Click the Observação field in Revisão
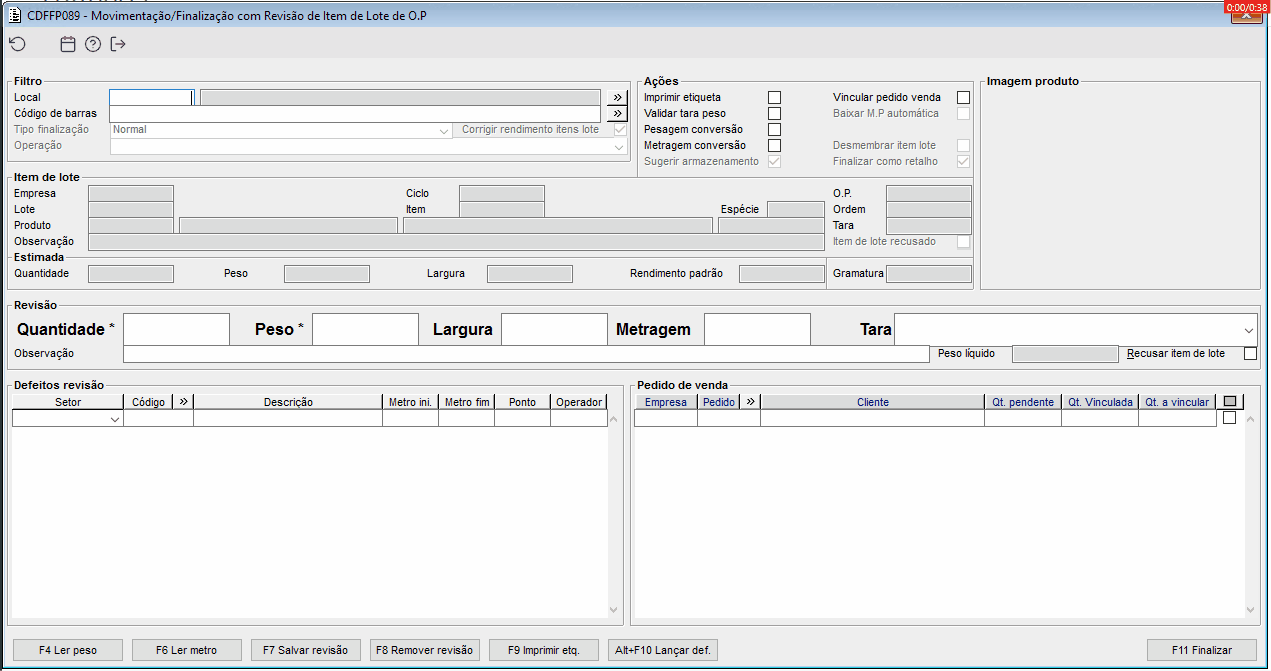The image size is (1271, 671). [526, 354]
